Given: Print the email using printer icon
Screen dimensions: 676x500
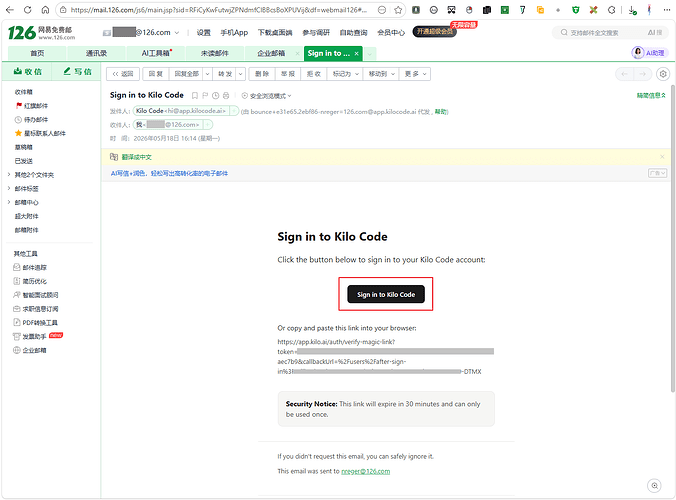Looking at the screenshot, I should [226, 96].
